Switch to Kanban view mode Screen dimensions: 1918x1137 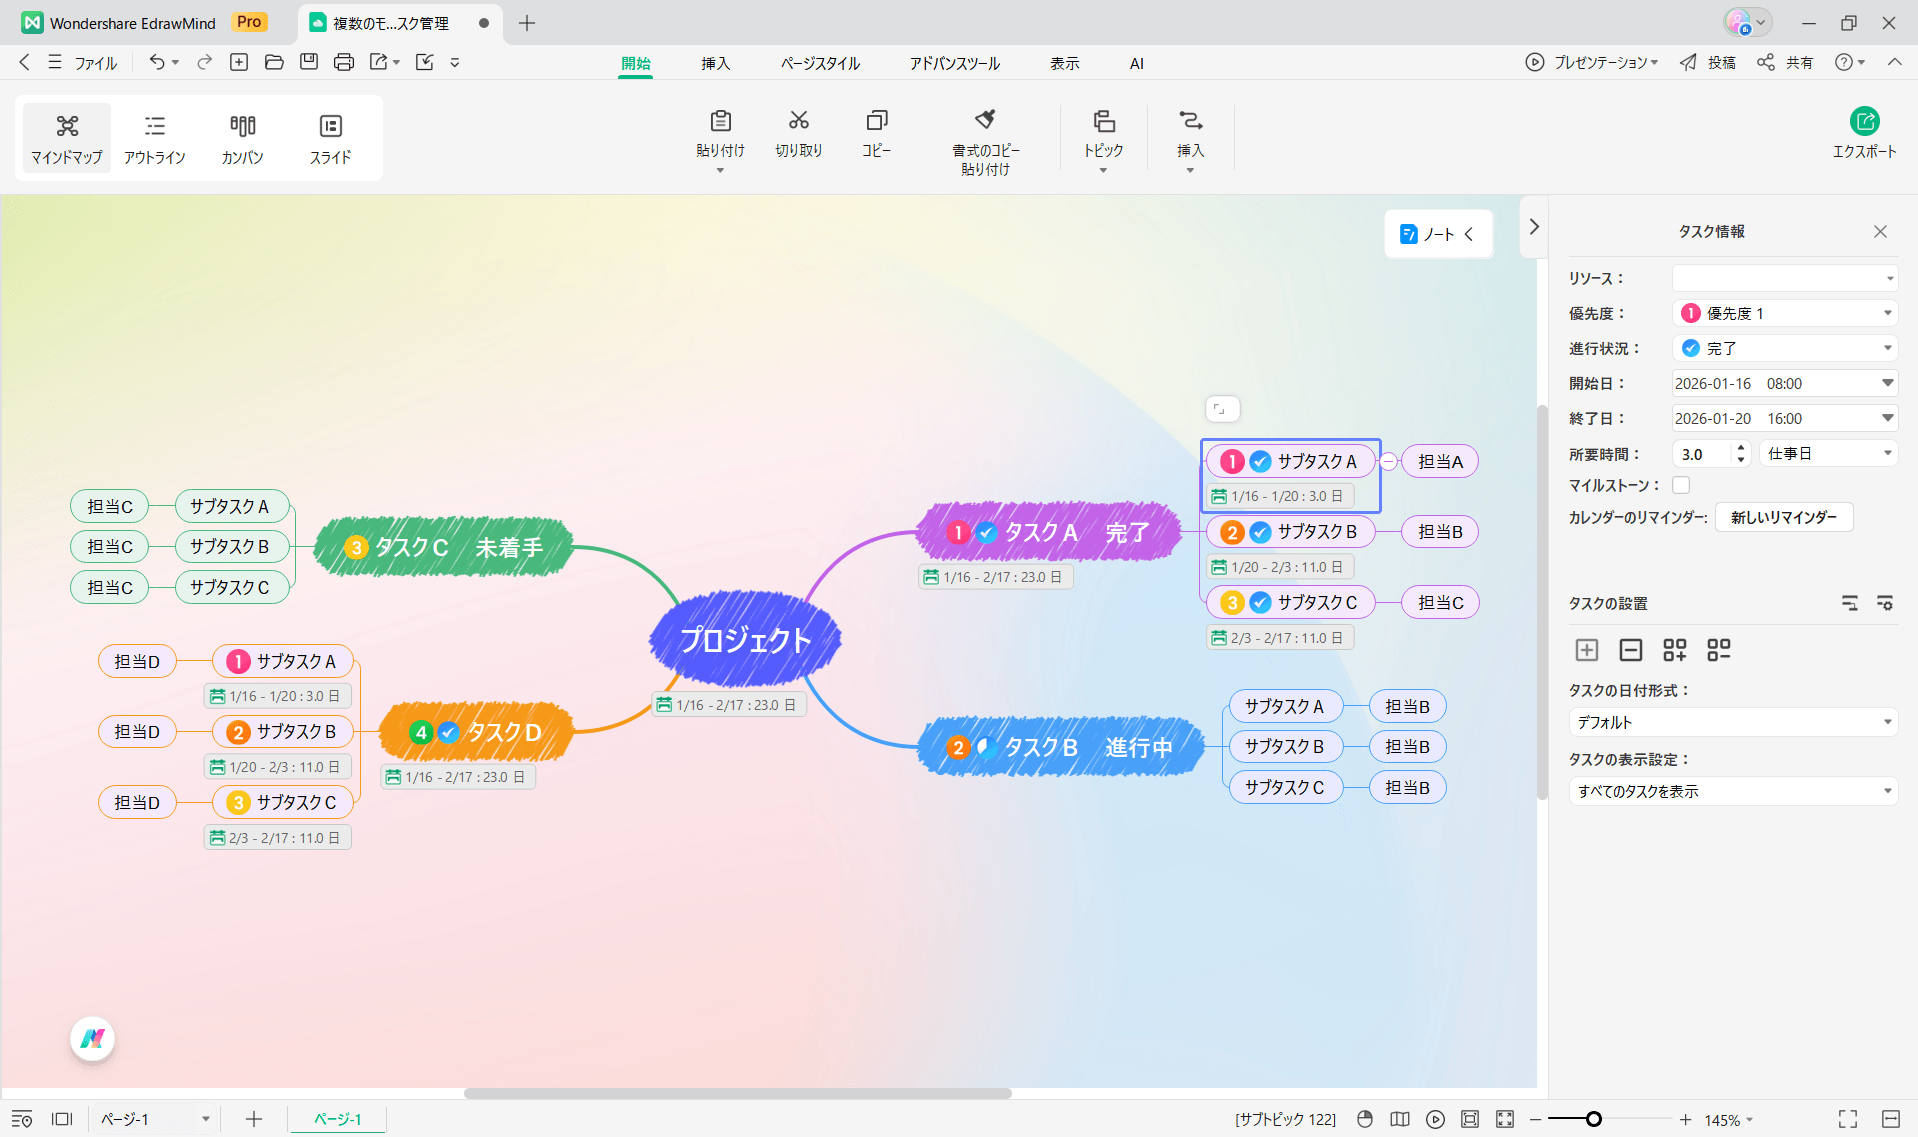pyautogui.click(x=242, y=138)
